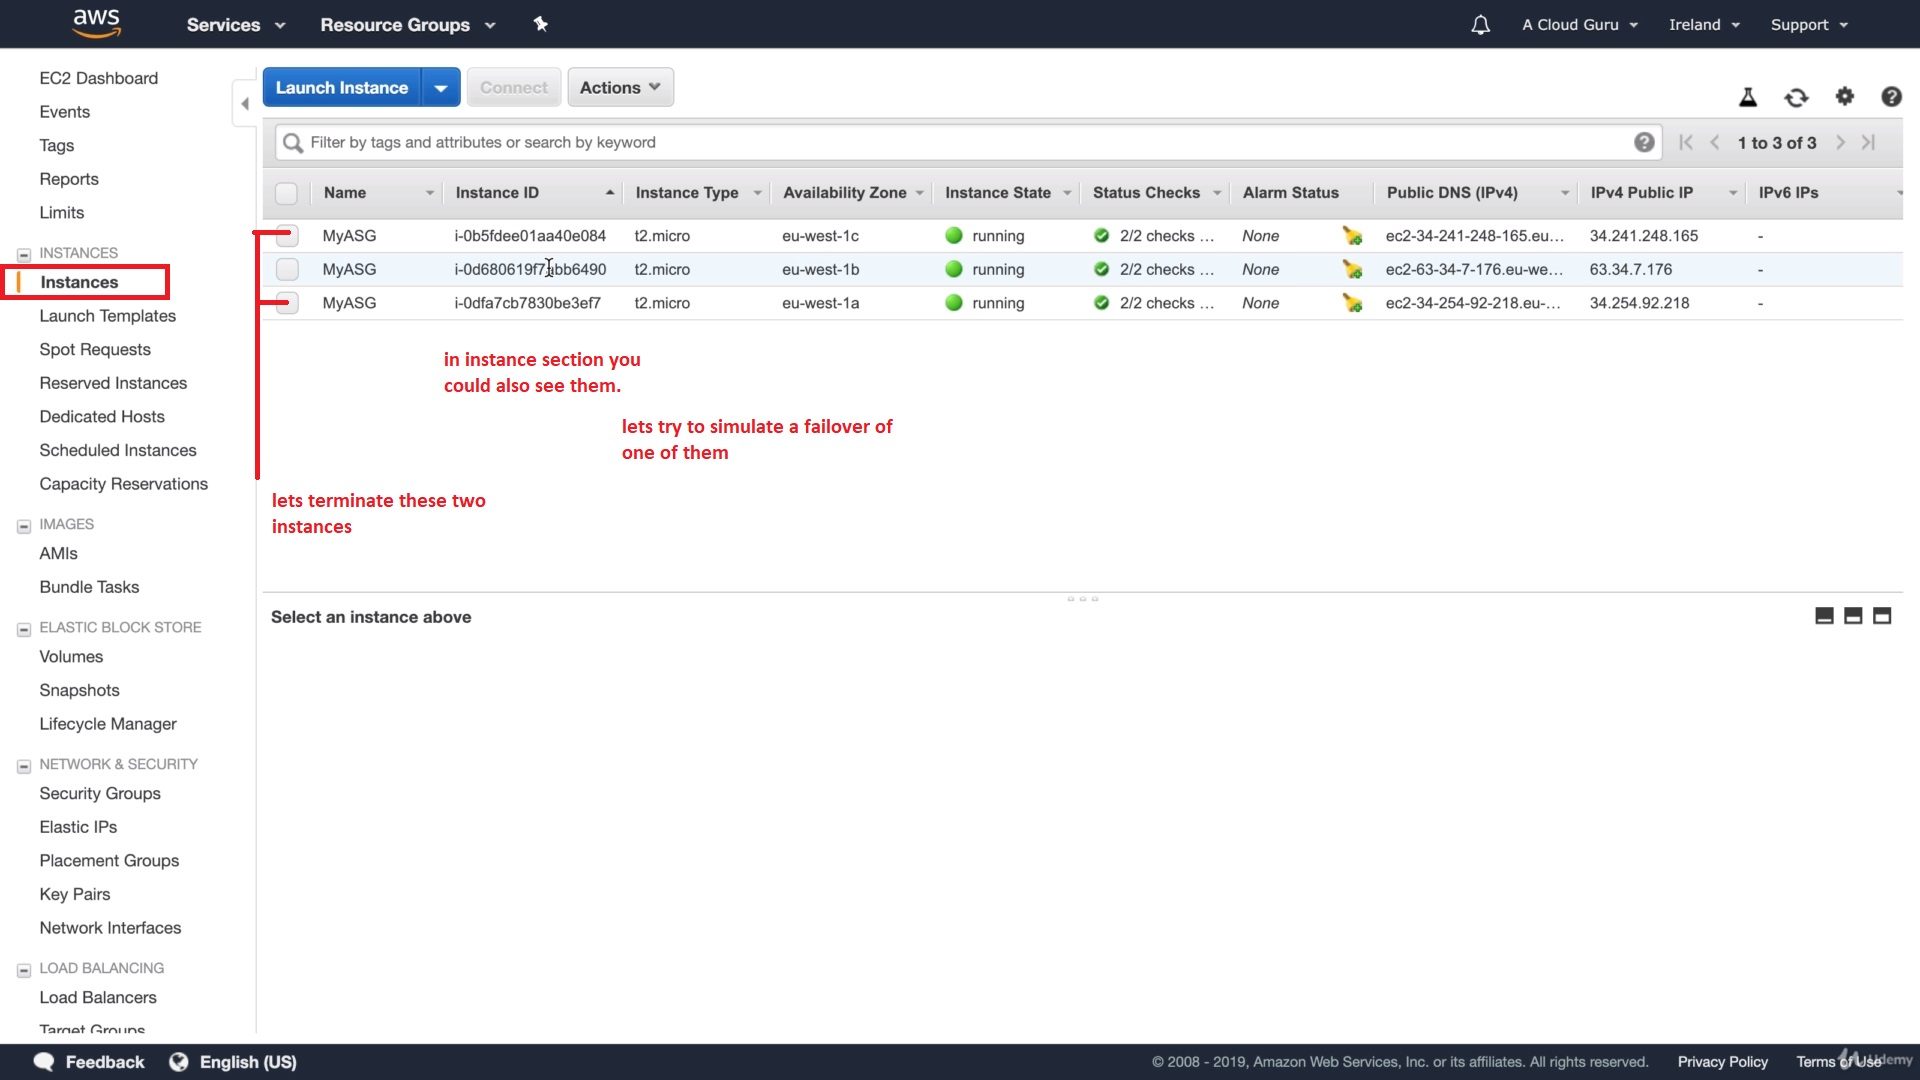Click the help question mark icon at top right
This screenshot has height=1080, width=1920.
(1891, 97)
